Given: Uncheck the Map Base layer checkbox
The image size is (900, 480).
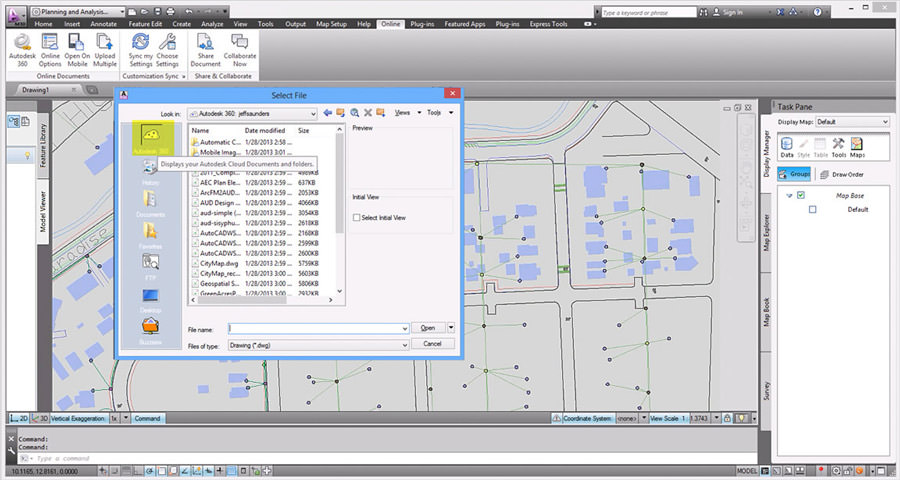Looking at the screenshot, I should coord(801,195).
